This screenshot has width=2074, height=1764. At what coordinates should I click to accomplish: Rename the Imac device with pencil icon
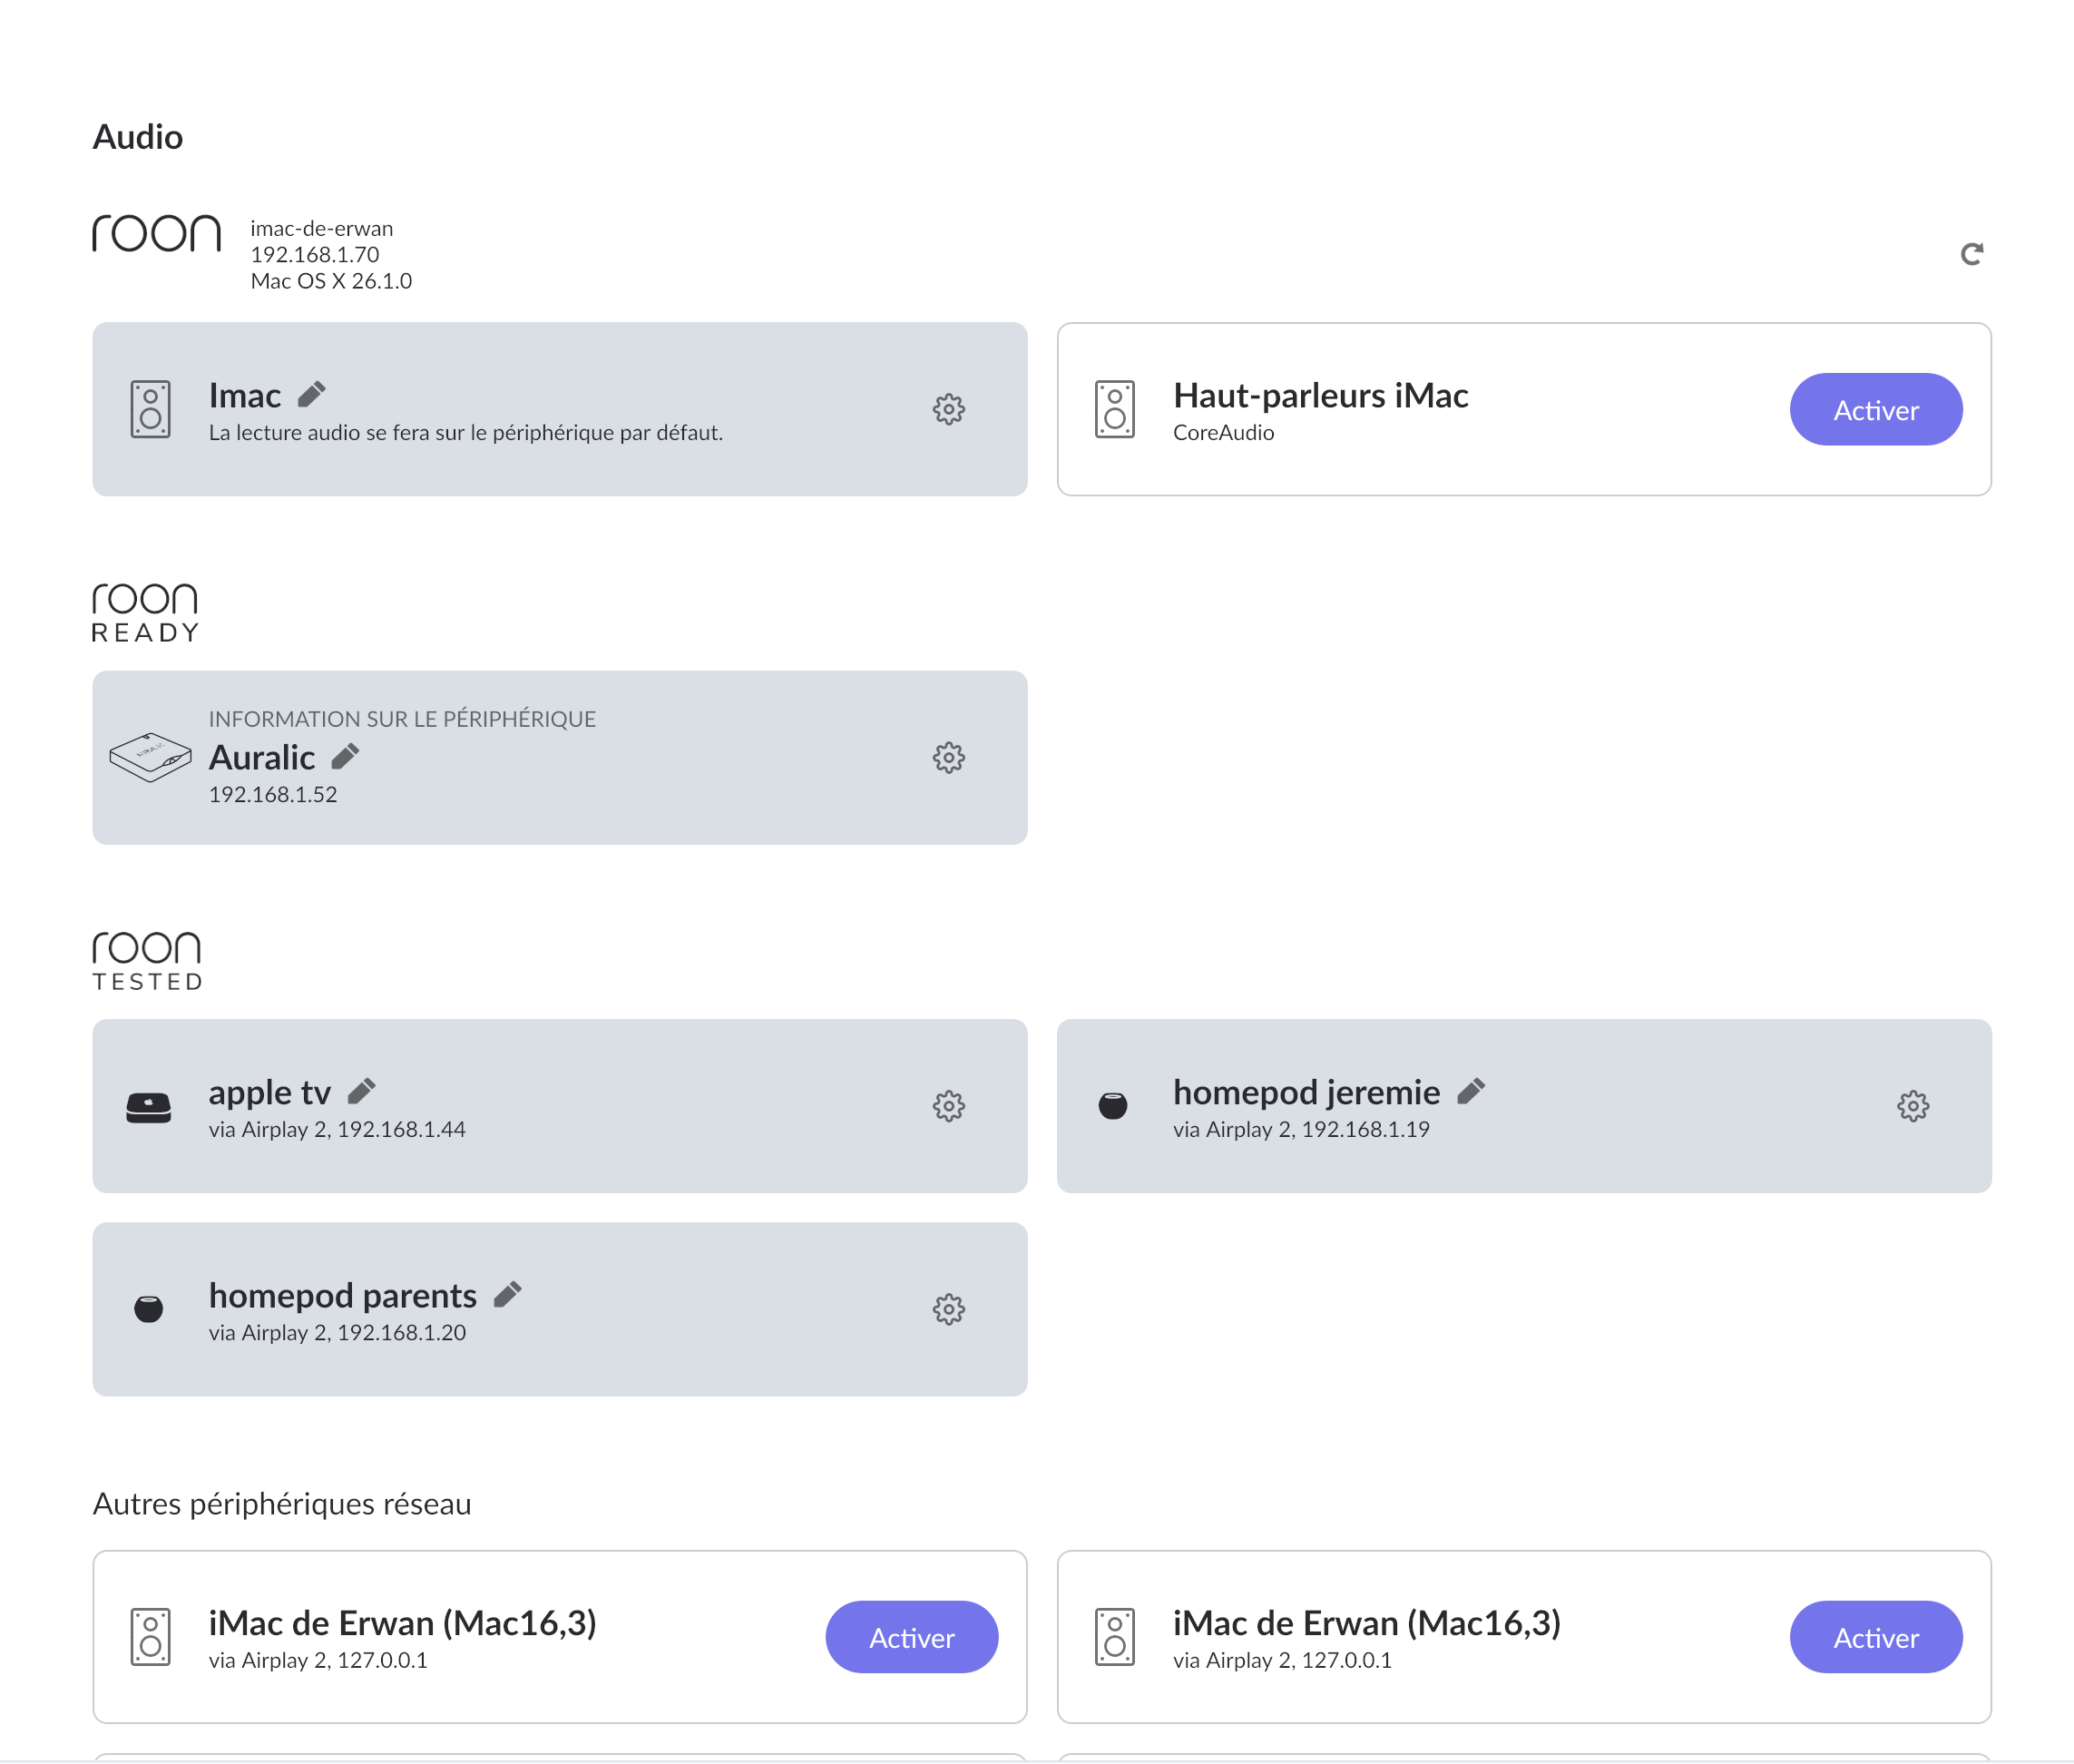click(x=312, y=395)
